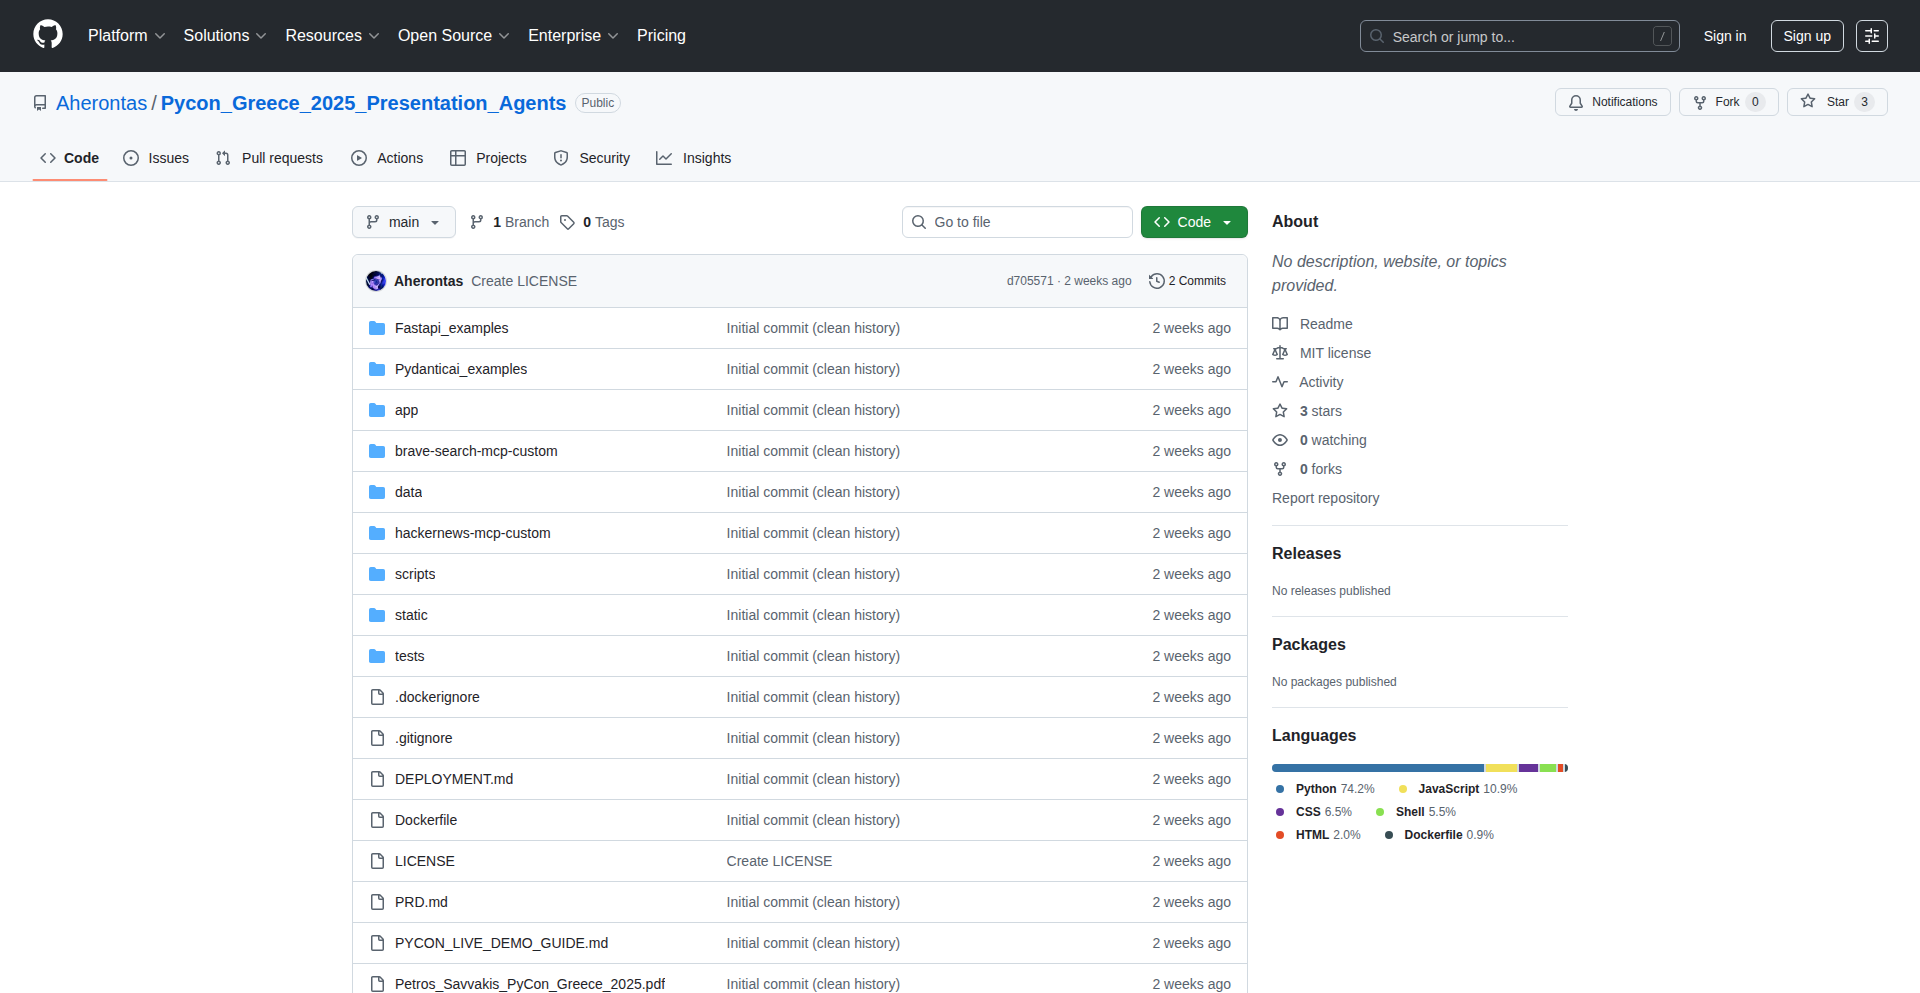Open the Releases heading link
The image size is (1920, 993).
(x=1306, y=553)
